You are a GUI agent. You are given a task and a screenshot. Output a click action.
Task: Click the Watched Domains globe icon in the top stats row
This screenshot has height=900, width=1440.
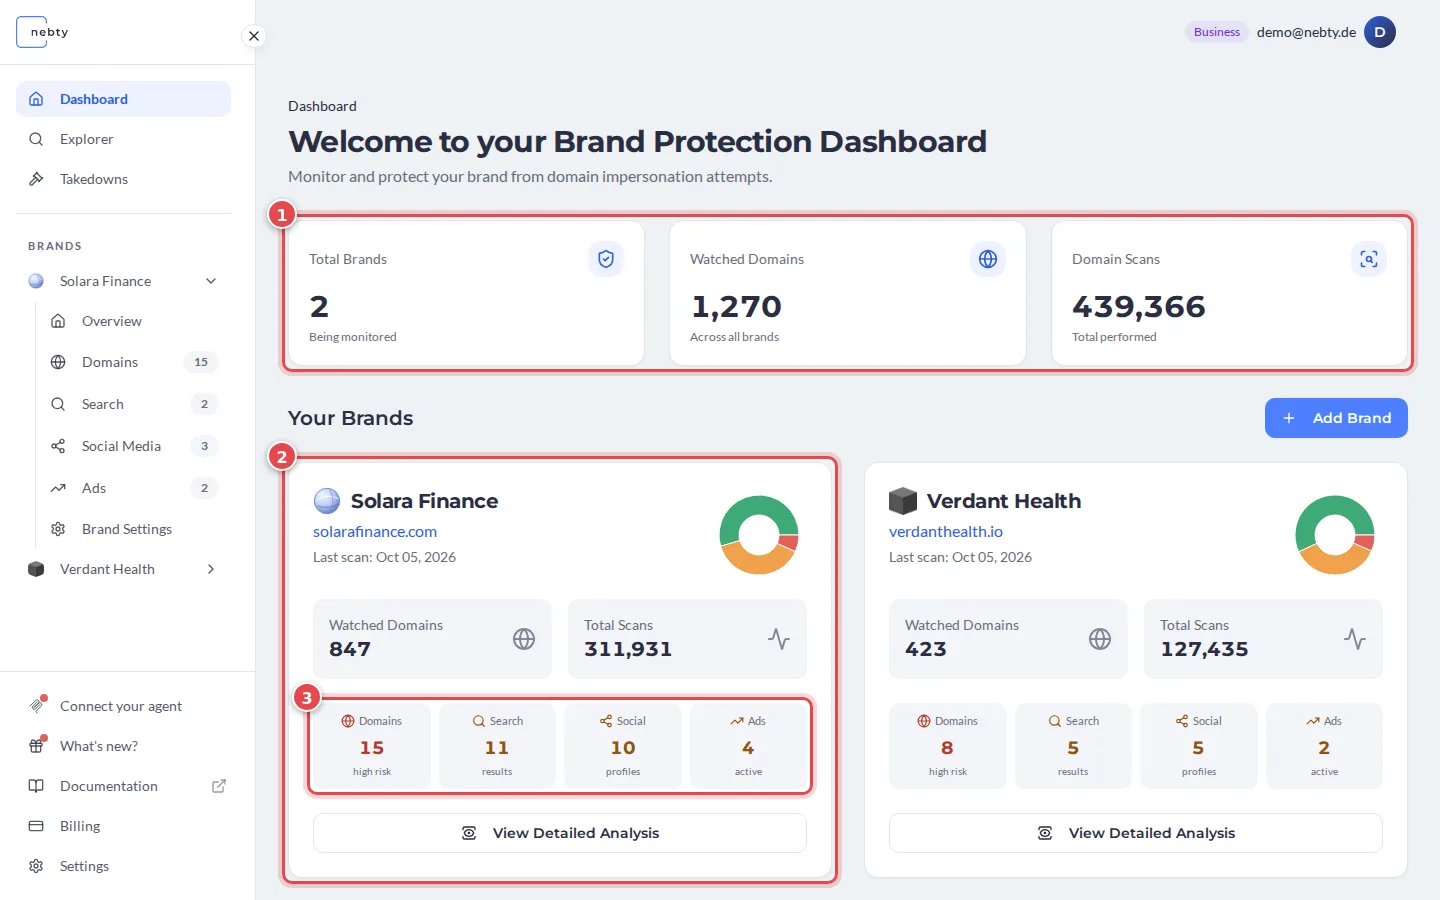coord(988,259)
